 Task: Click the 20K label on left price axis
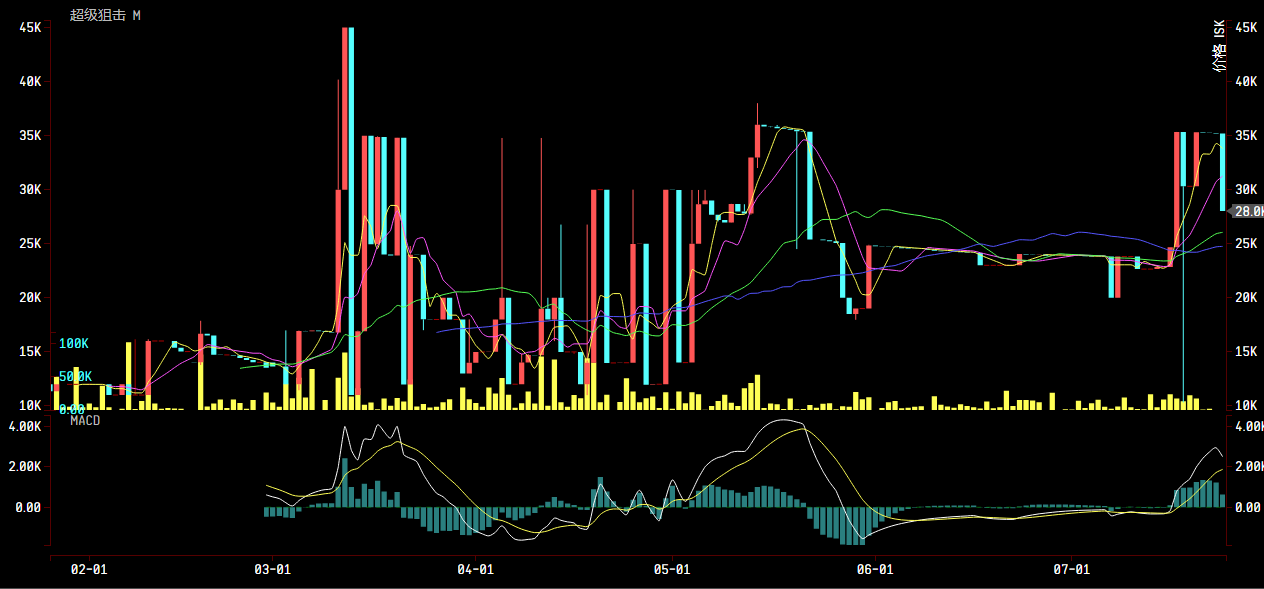[x=30, y=298]
